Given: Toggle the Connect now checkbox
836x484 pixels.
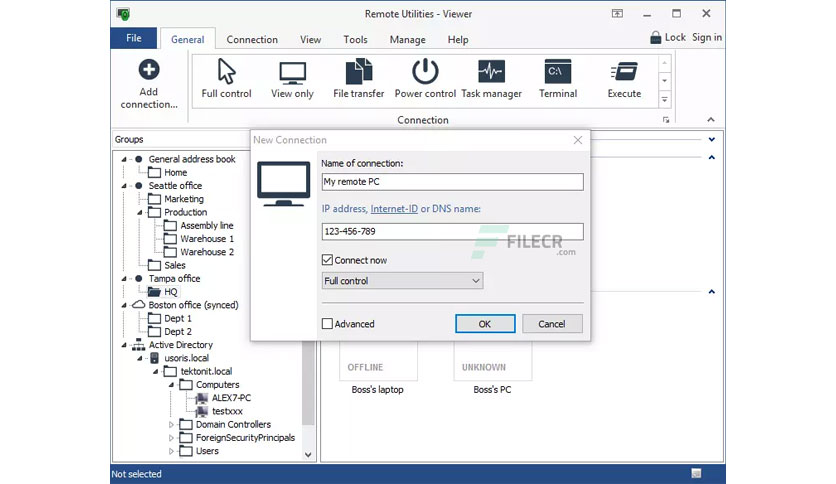Looking at the screenshot, I should (327, 260).
